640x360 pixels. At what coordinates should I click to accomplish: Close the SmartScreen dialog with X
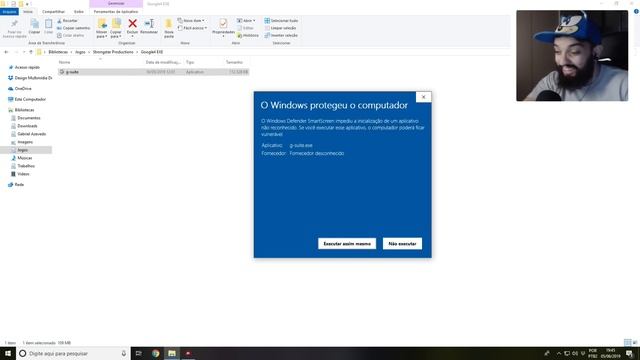[424, 97]
